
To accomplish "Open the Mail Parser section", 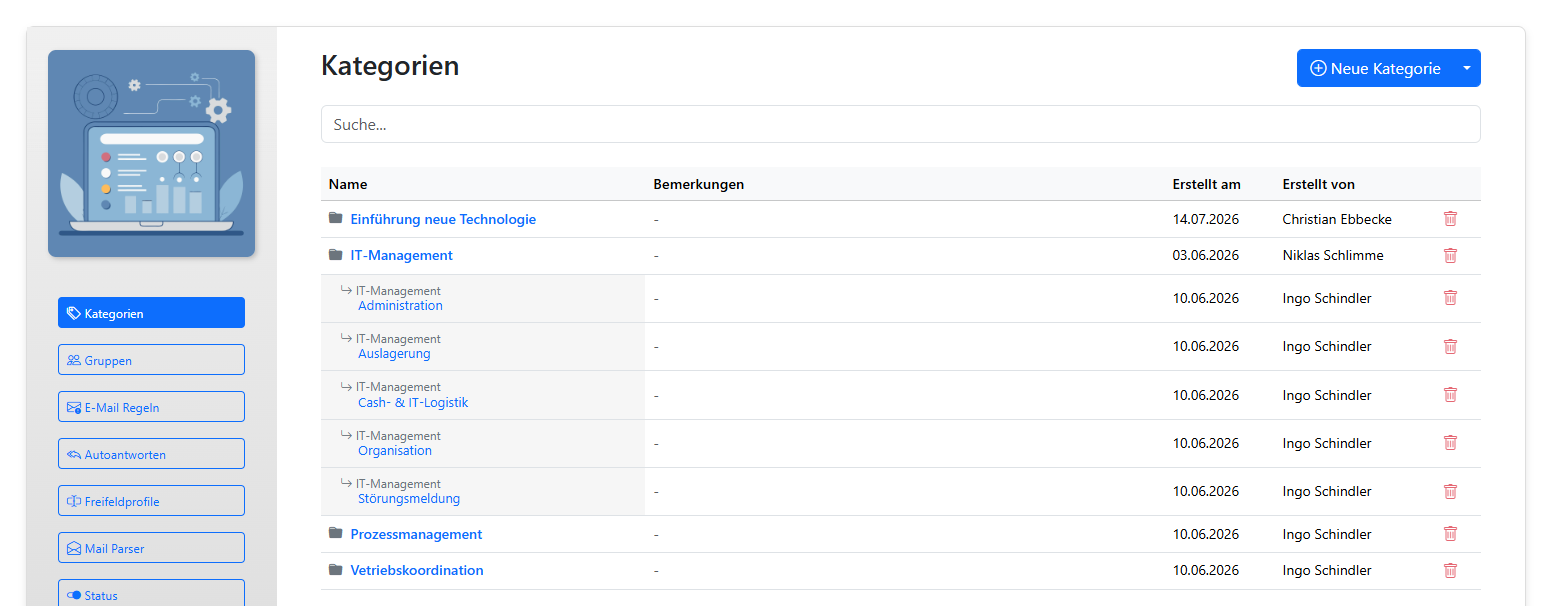I will (x=151, y=548).
